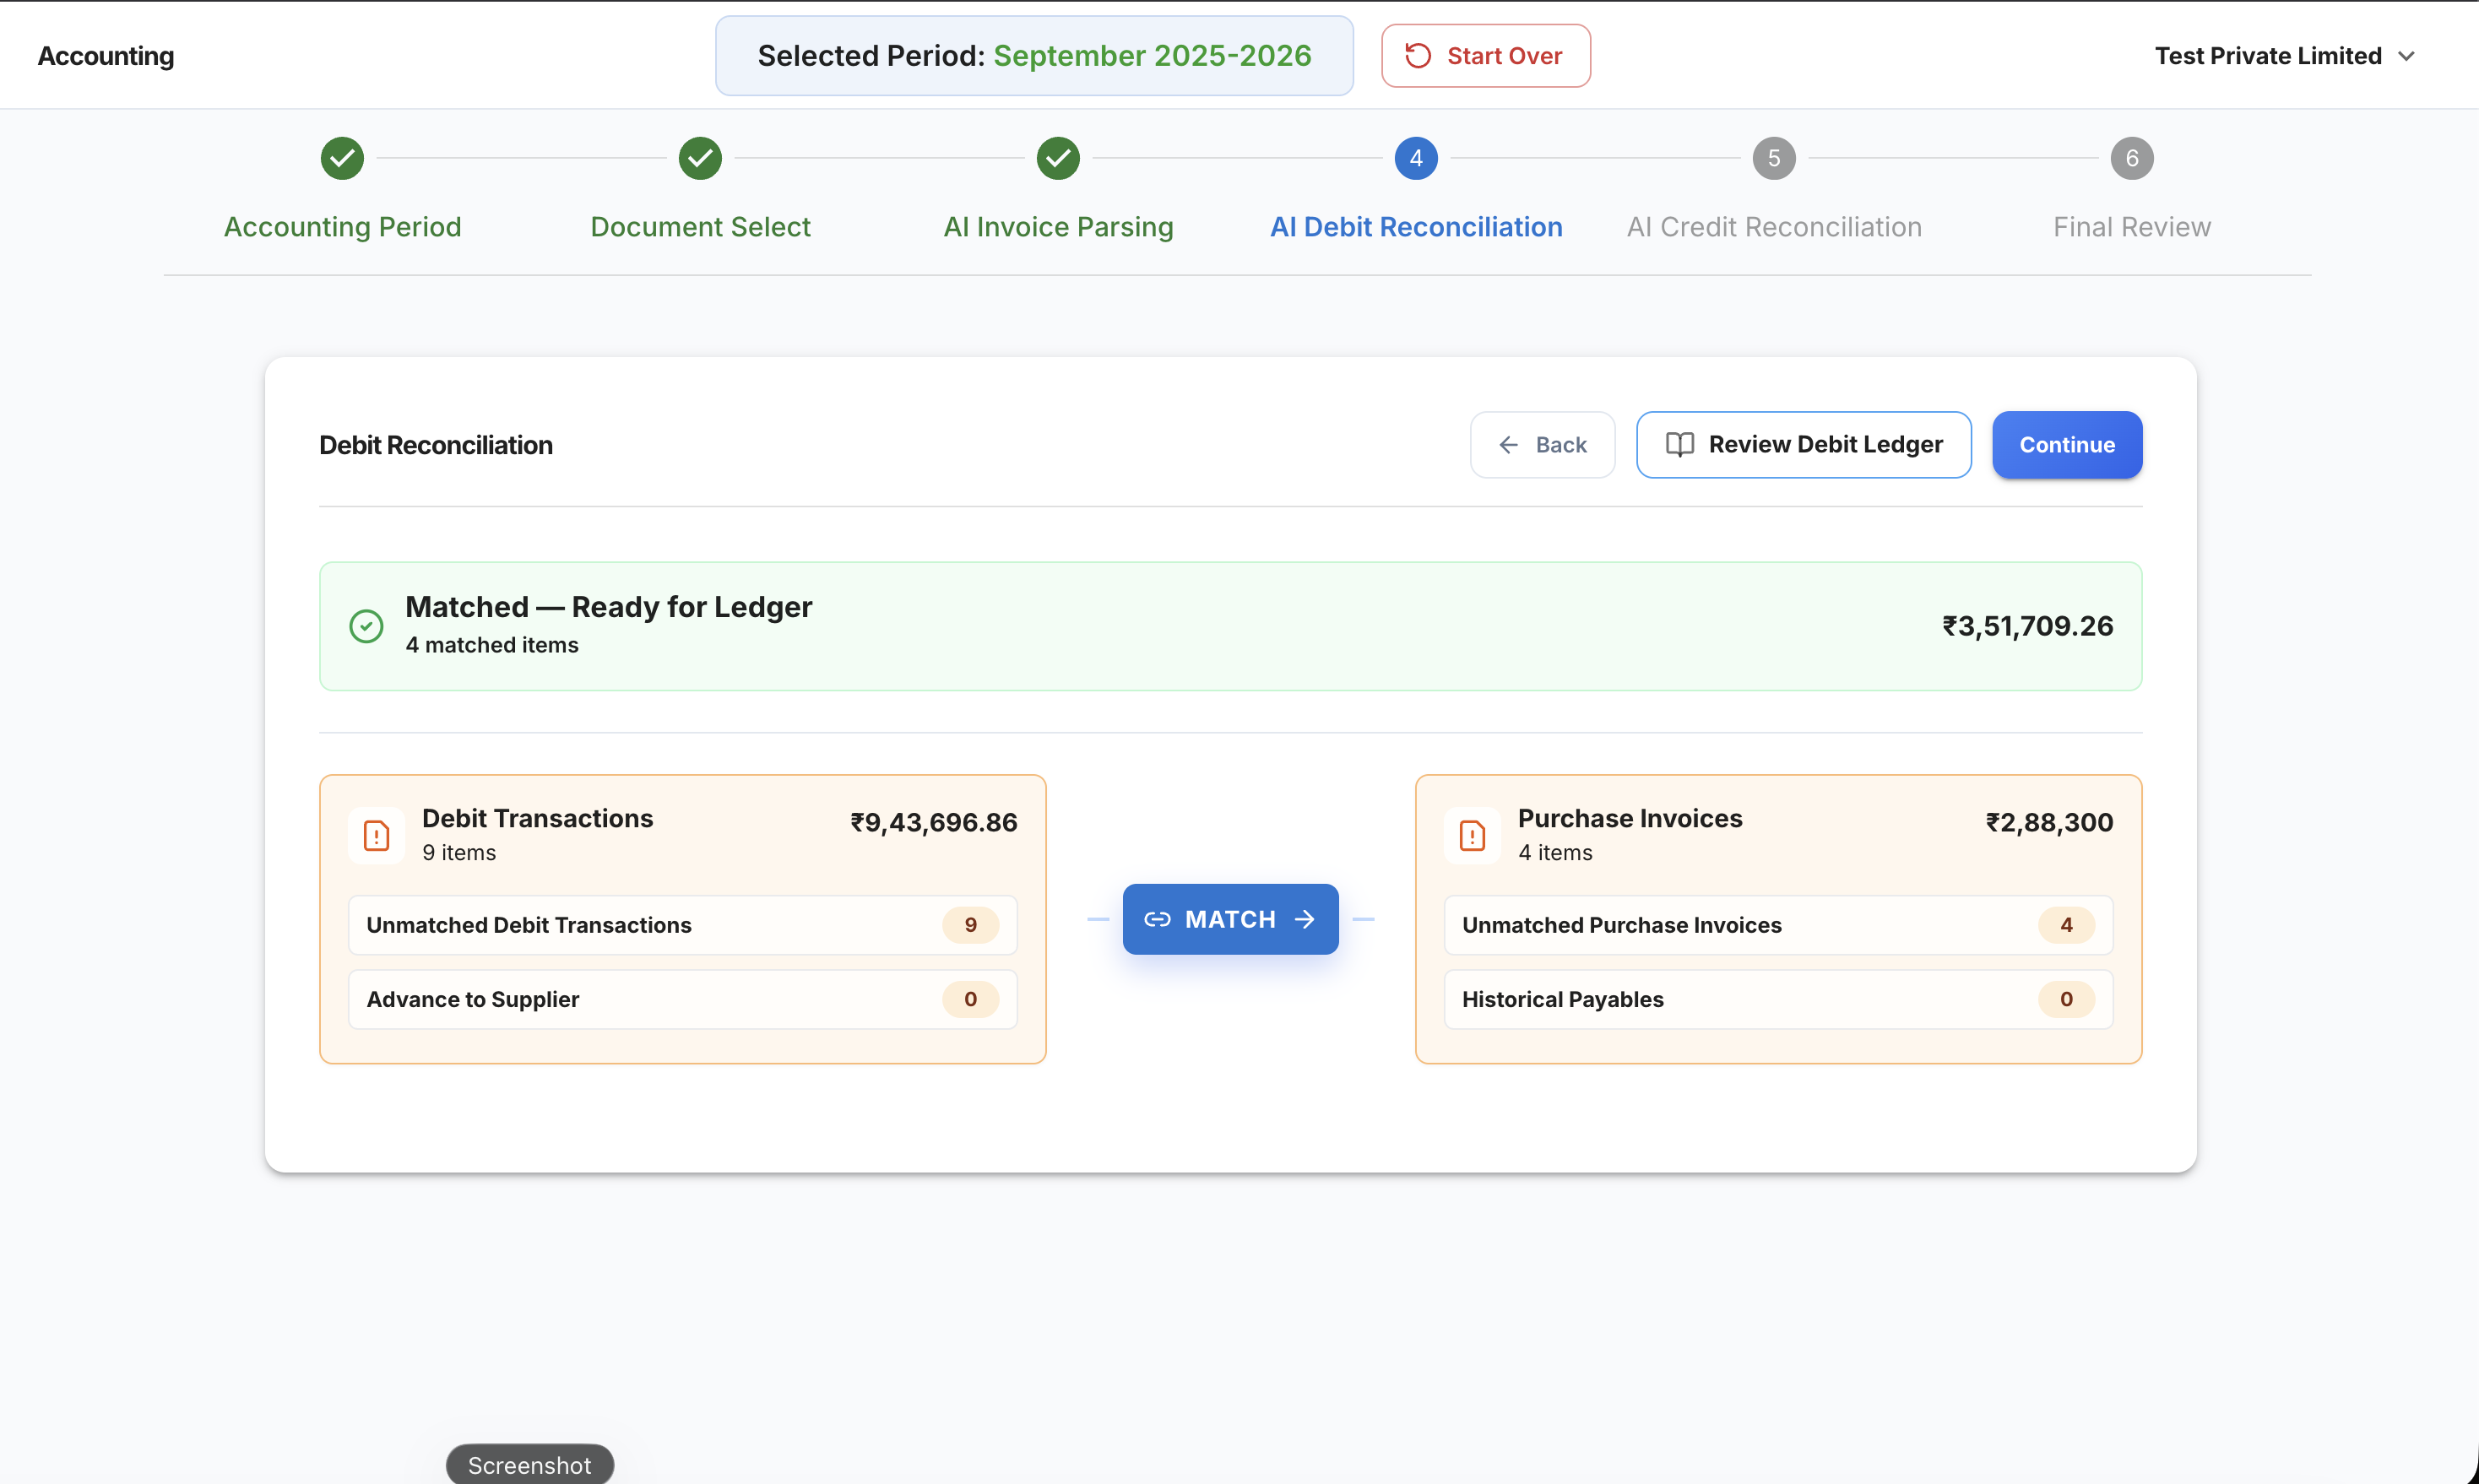Click the link icon on the MATCH button
2479x1484 pixels.
[1157, 919]
